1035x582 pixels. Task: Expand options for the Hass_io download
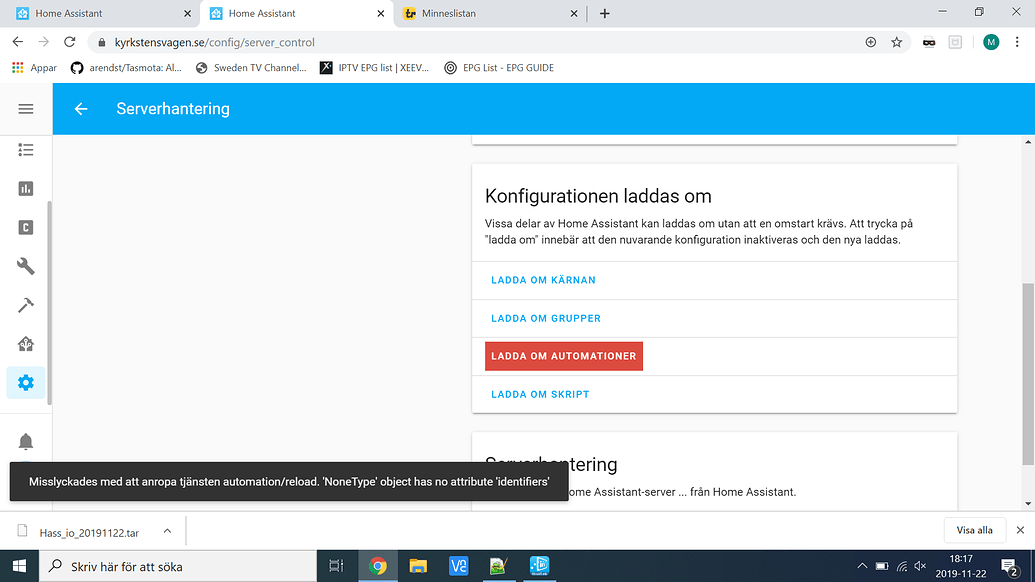(x=167, y=531)
